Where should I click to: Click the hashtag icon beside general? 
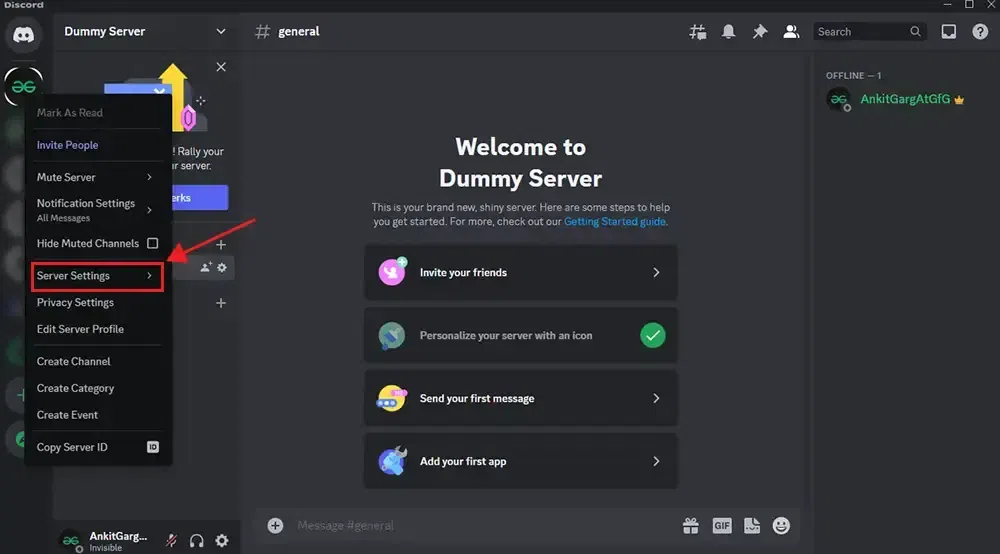(x=262, y=31)
